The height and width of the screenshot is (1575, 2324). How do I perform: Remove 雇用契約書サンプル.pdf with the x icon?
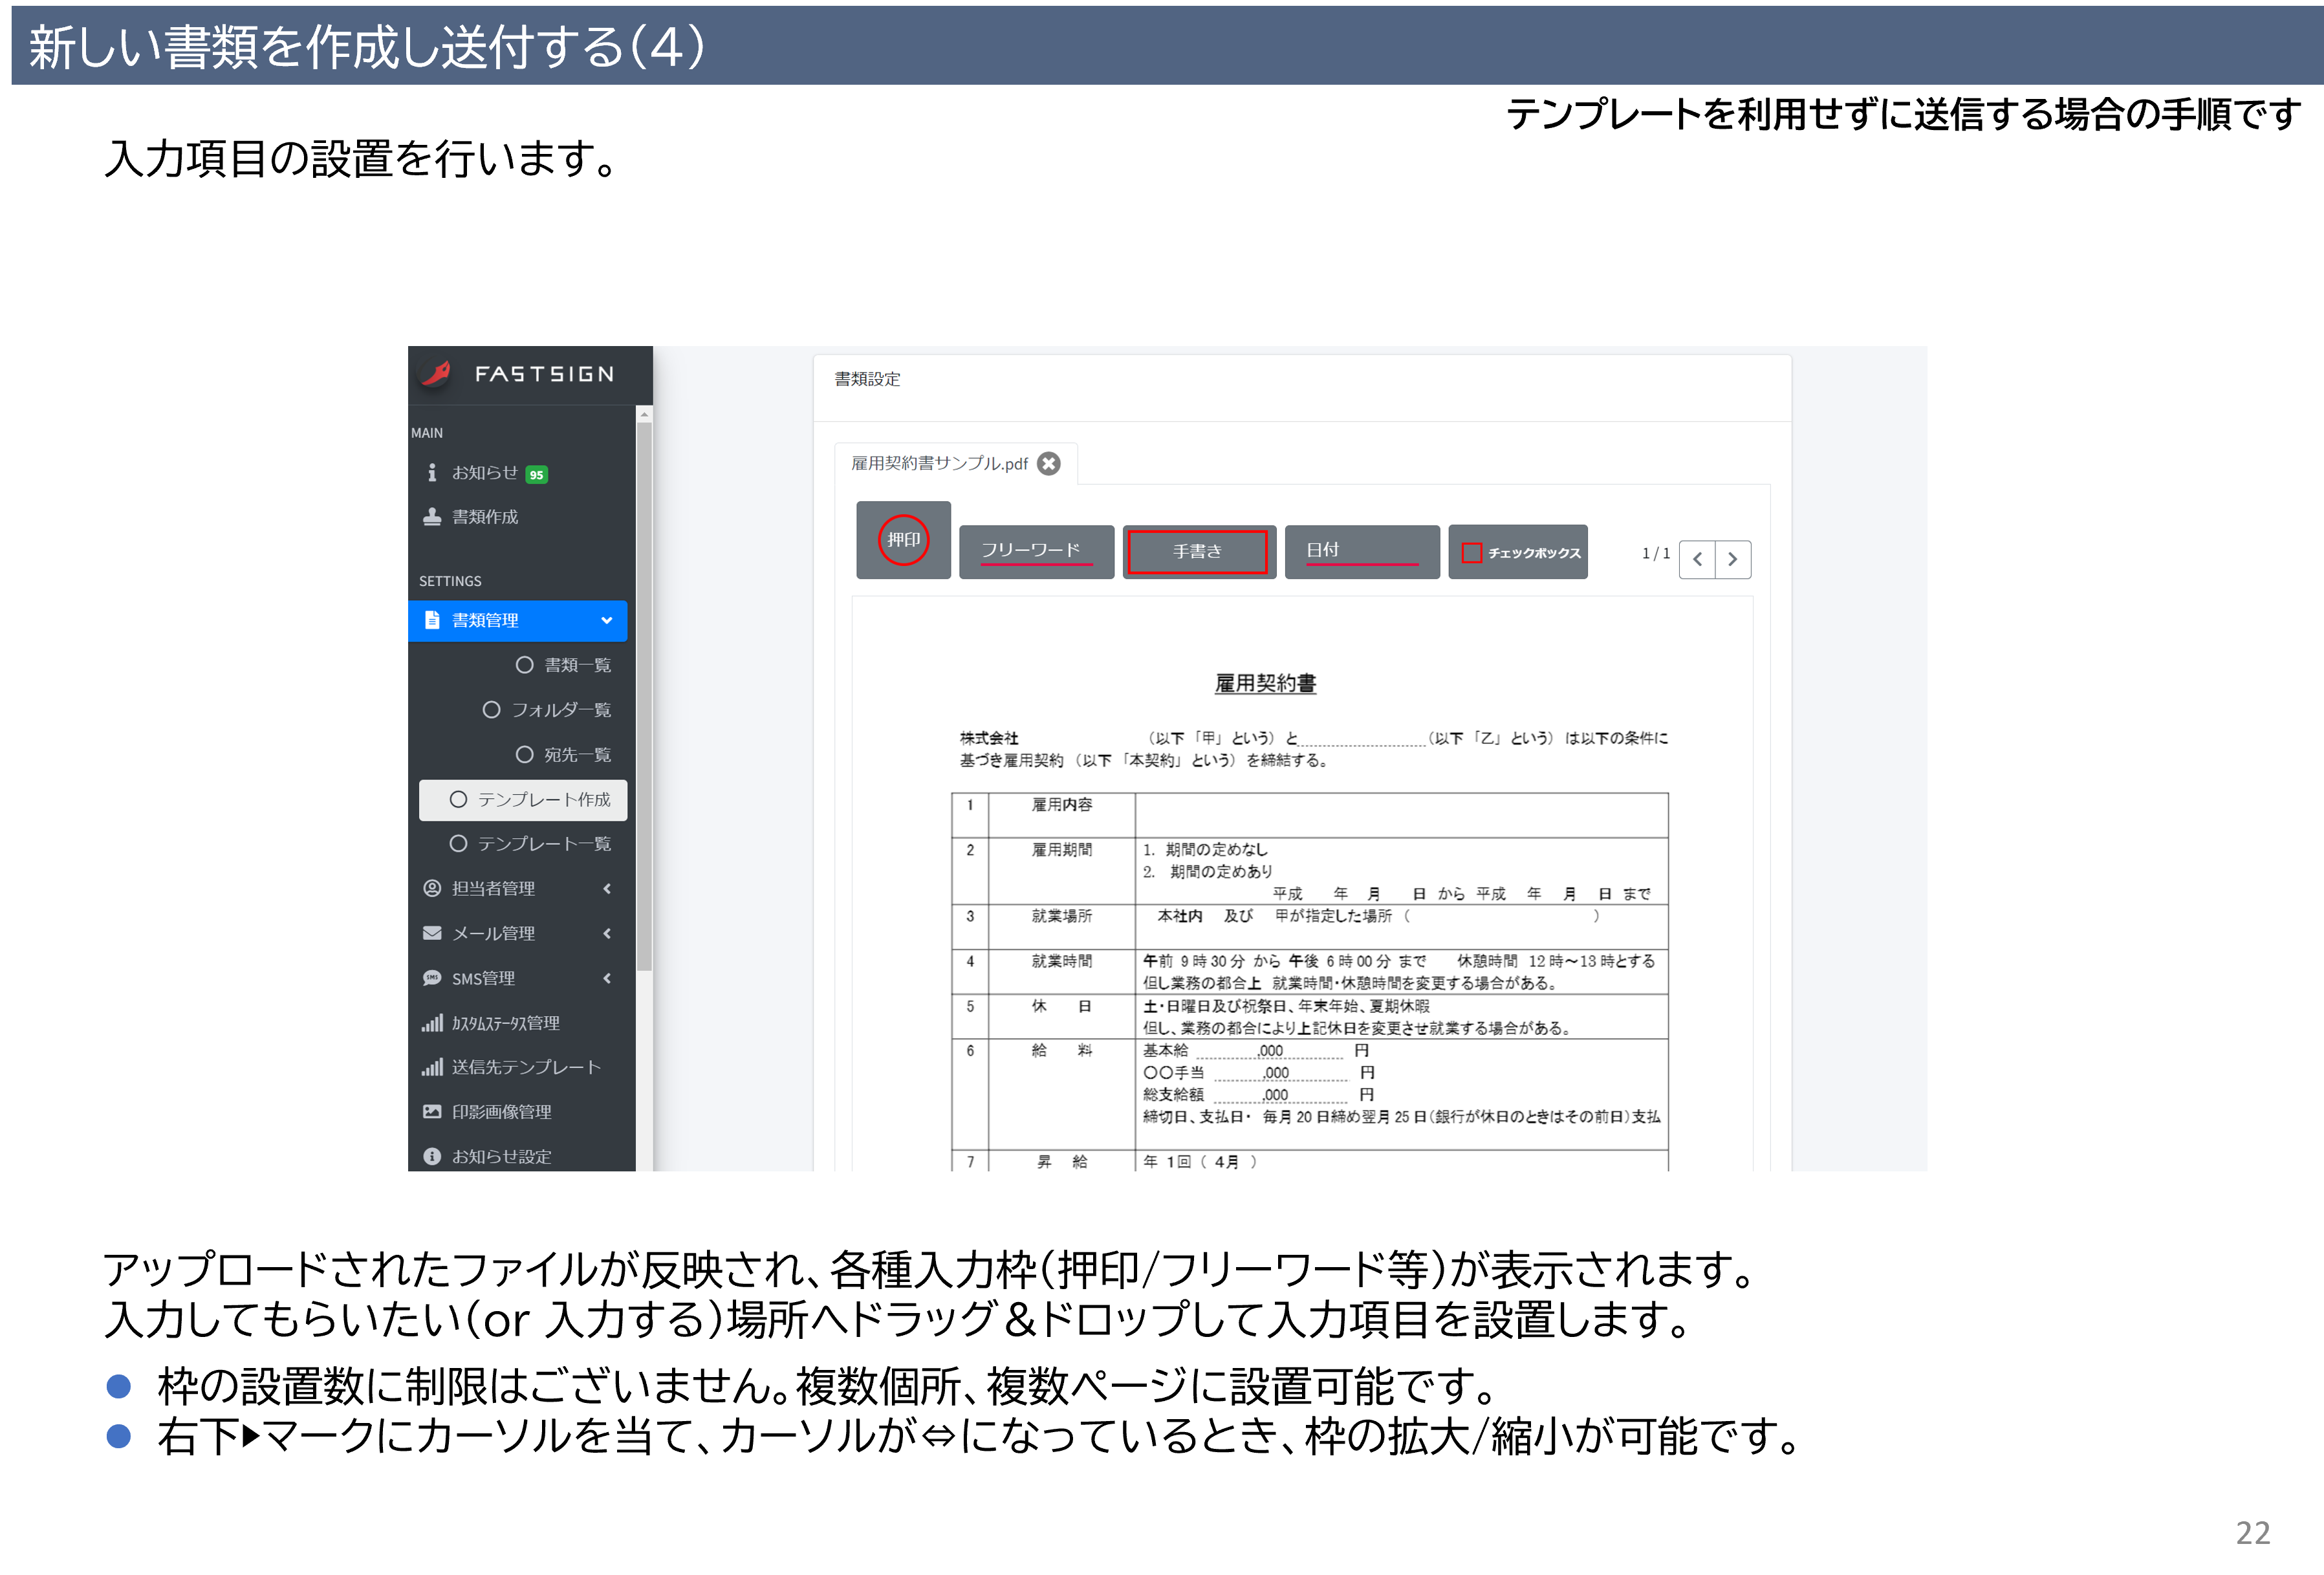click(x=1049, y=464)
